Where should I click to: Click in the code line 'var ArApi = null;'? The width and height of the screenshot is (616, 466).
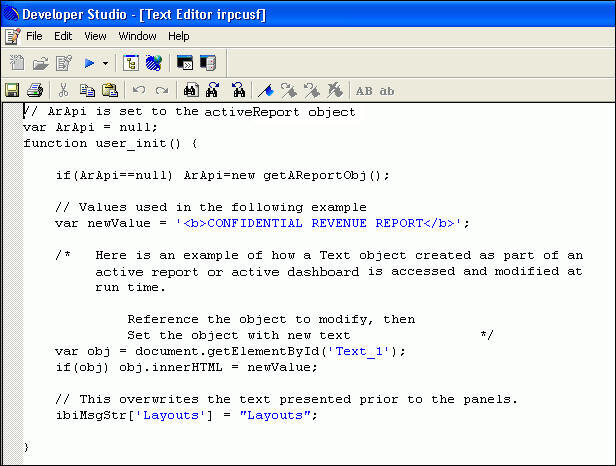(x=90, y=127)
